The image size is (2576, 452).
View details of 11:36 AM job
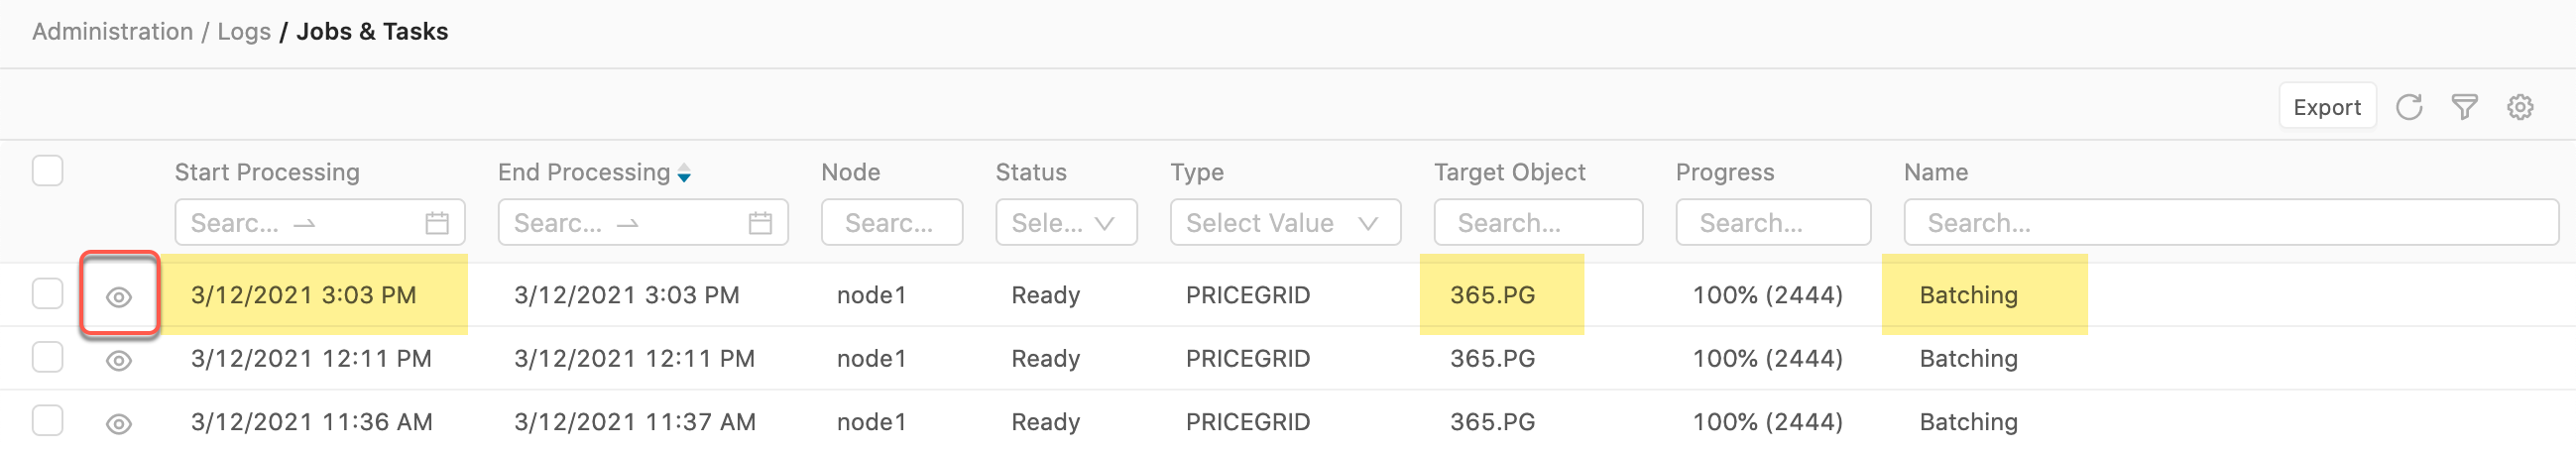(119, 424)
